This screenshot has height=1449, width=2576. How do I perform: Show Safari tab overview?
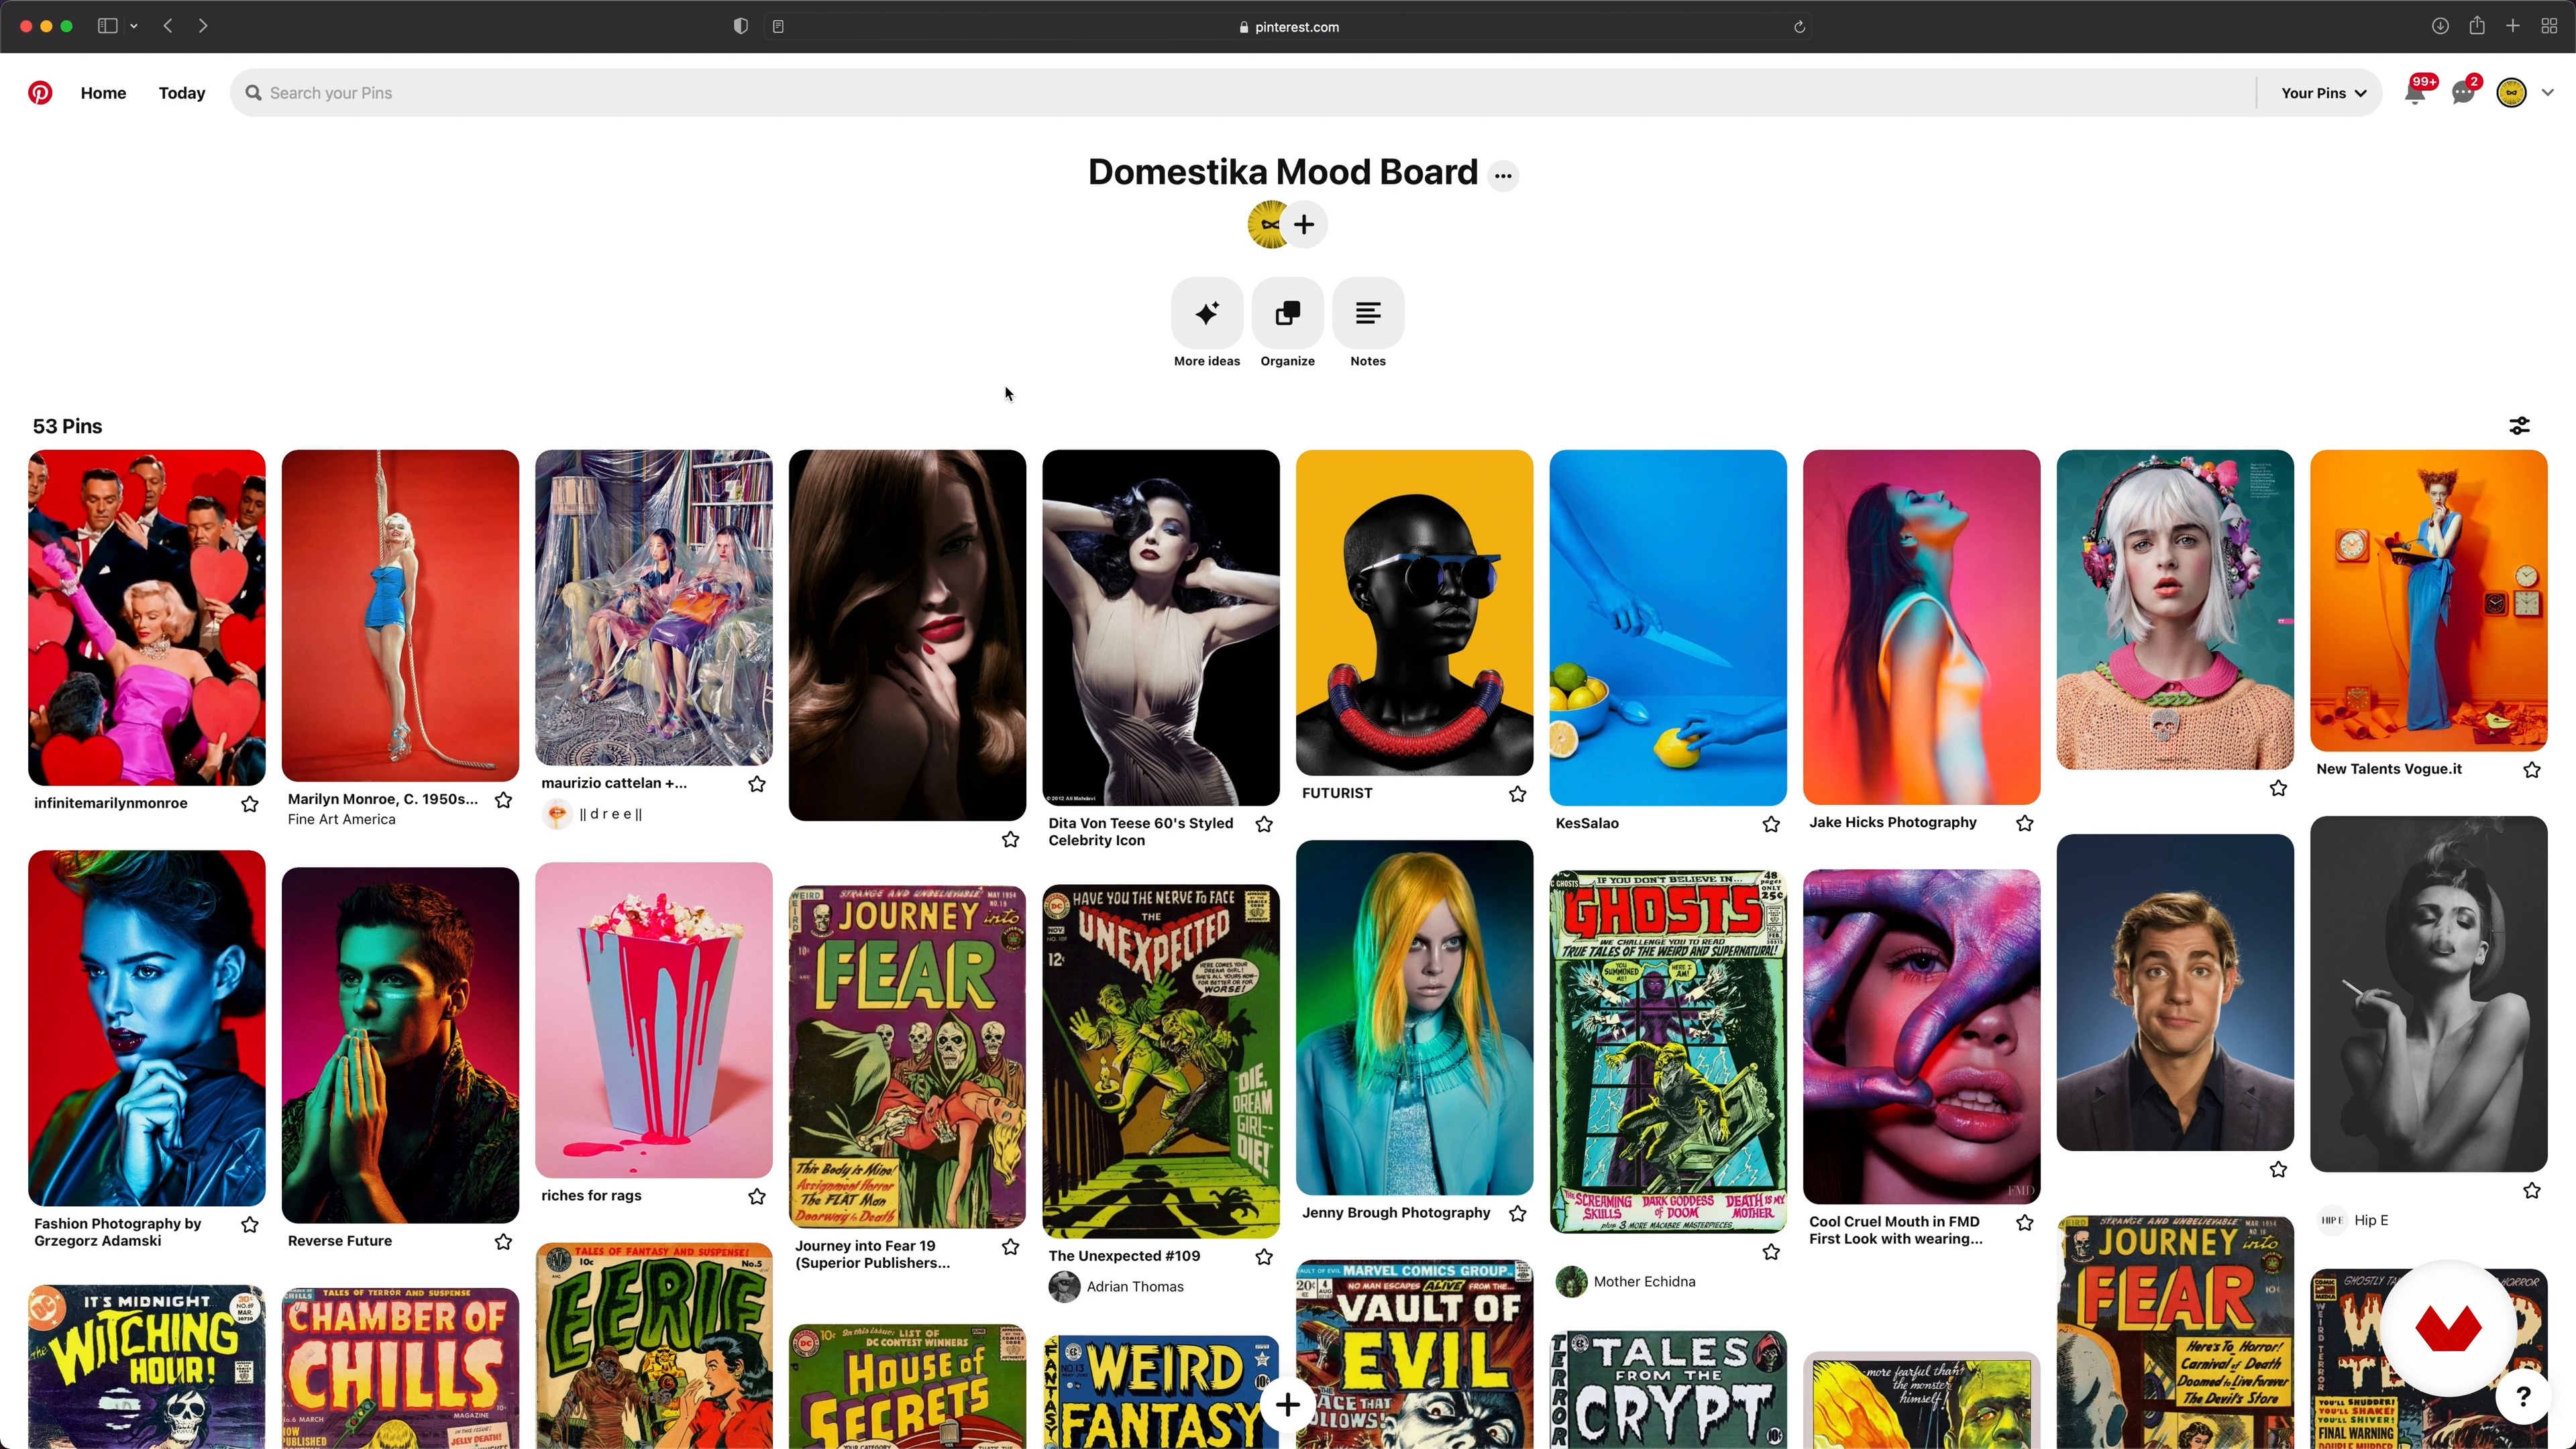[x=2549, y=26]
